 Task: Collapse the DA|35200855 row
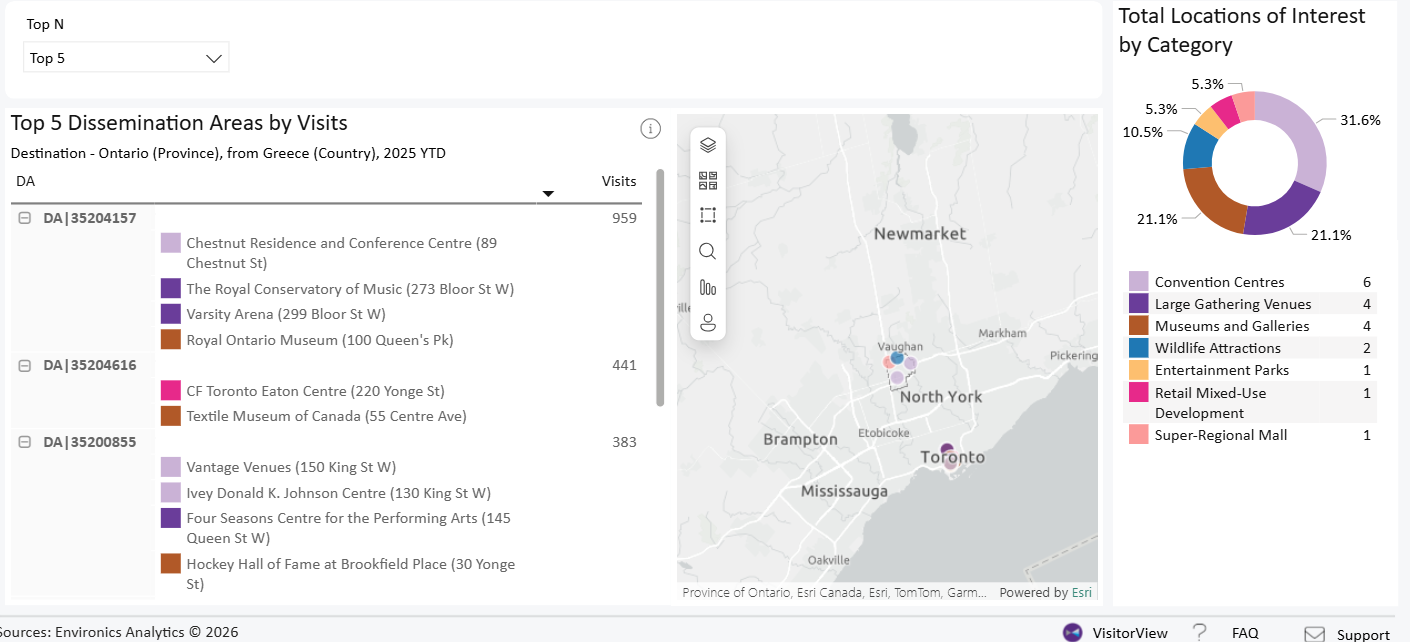[x=25, y=442]
